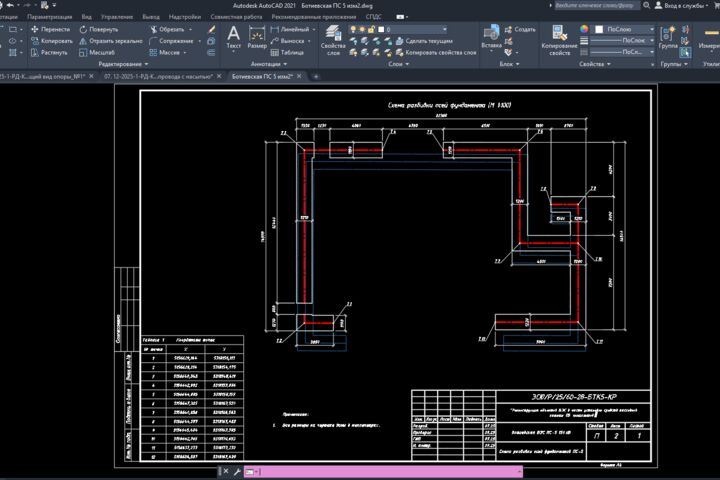This screenshot has width=720, height=480.
Task: Click the command line wrench icon
Action: point(237,471)
